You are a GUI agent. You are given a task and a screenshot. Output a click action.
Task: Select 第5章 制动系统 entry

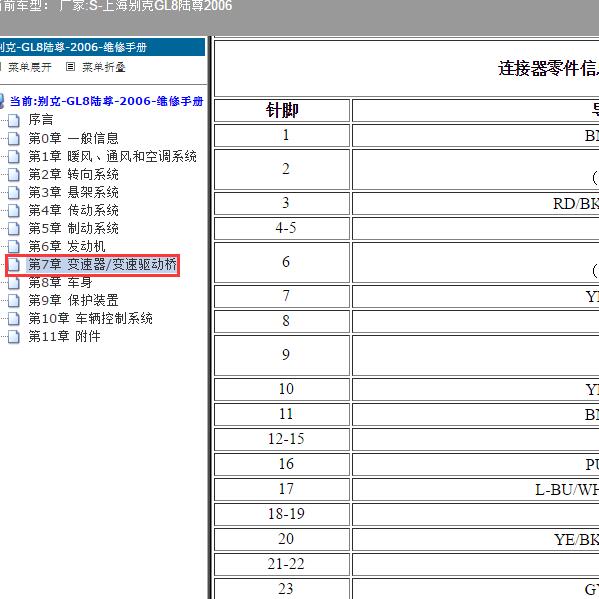point(73,228)
